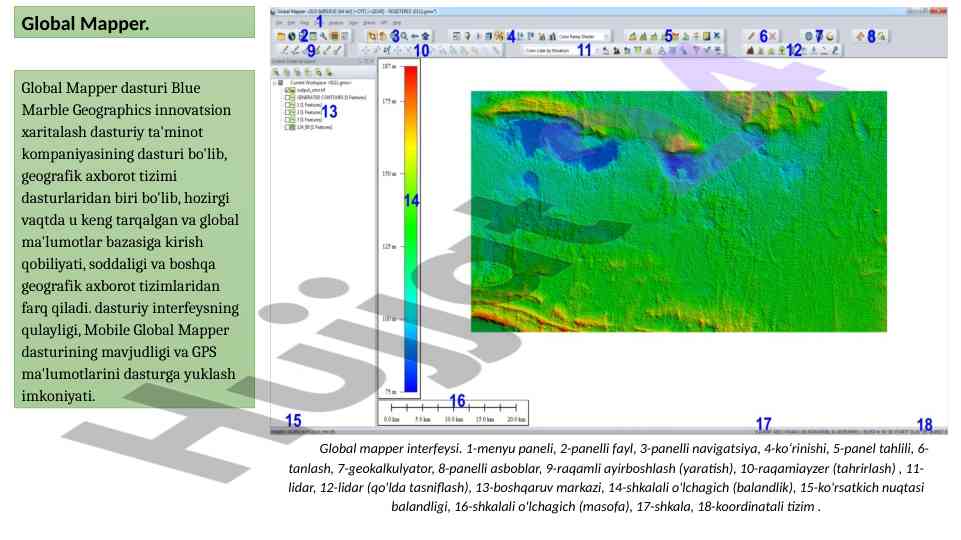Open the Color Ramp Shader dropdown

583,36
